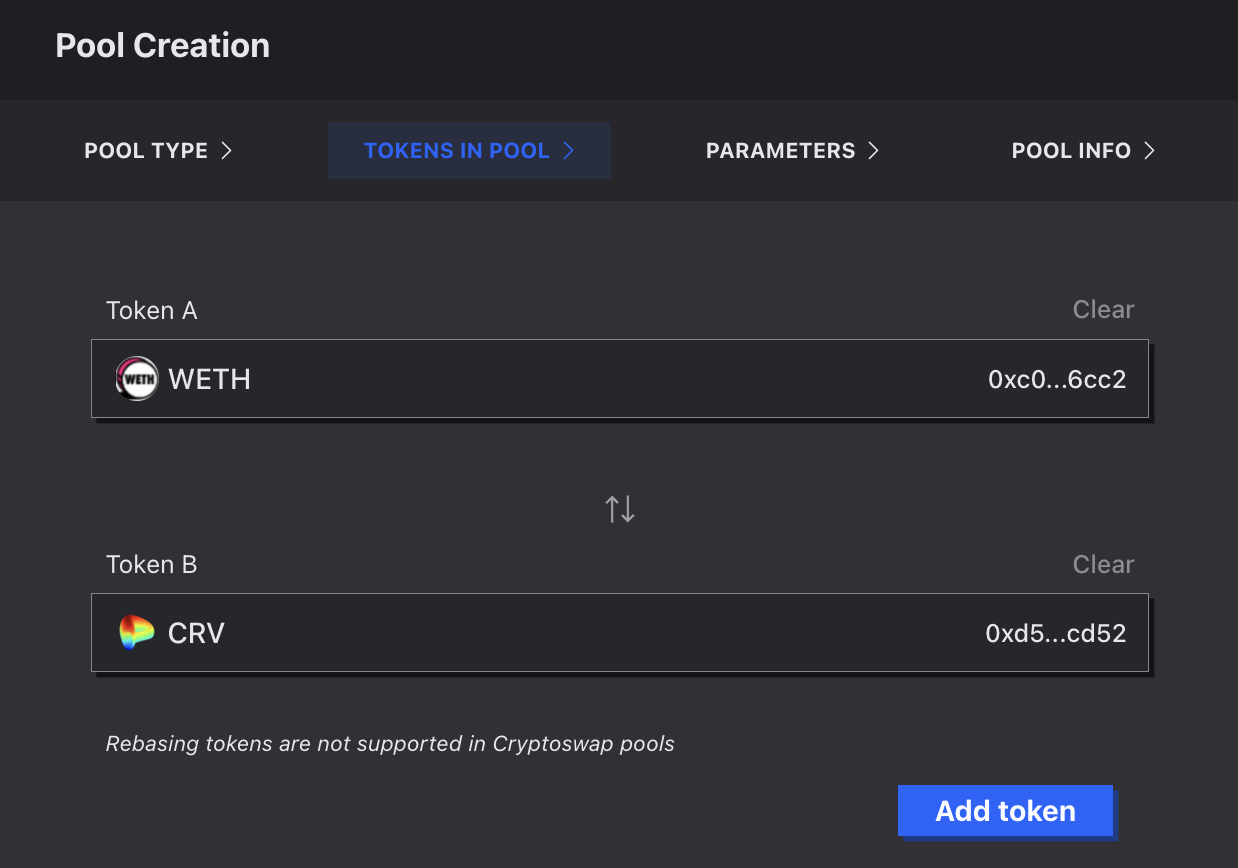Open the POOL INFO step
The image size is (1238, 868).
coord(1071,151)
